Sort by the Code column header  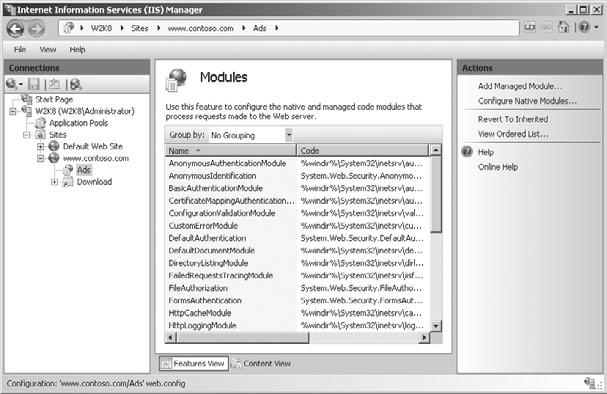pos(363,151)
